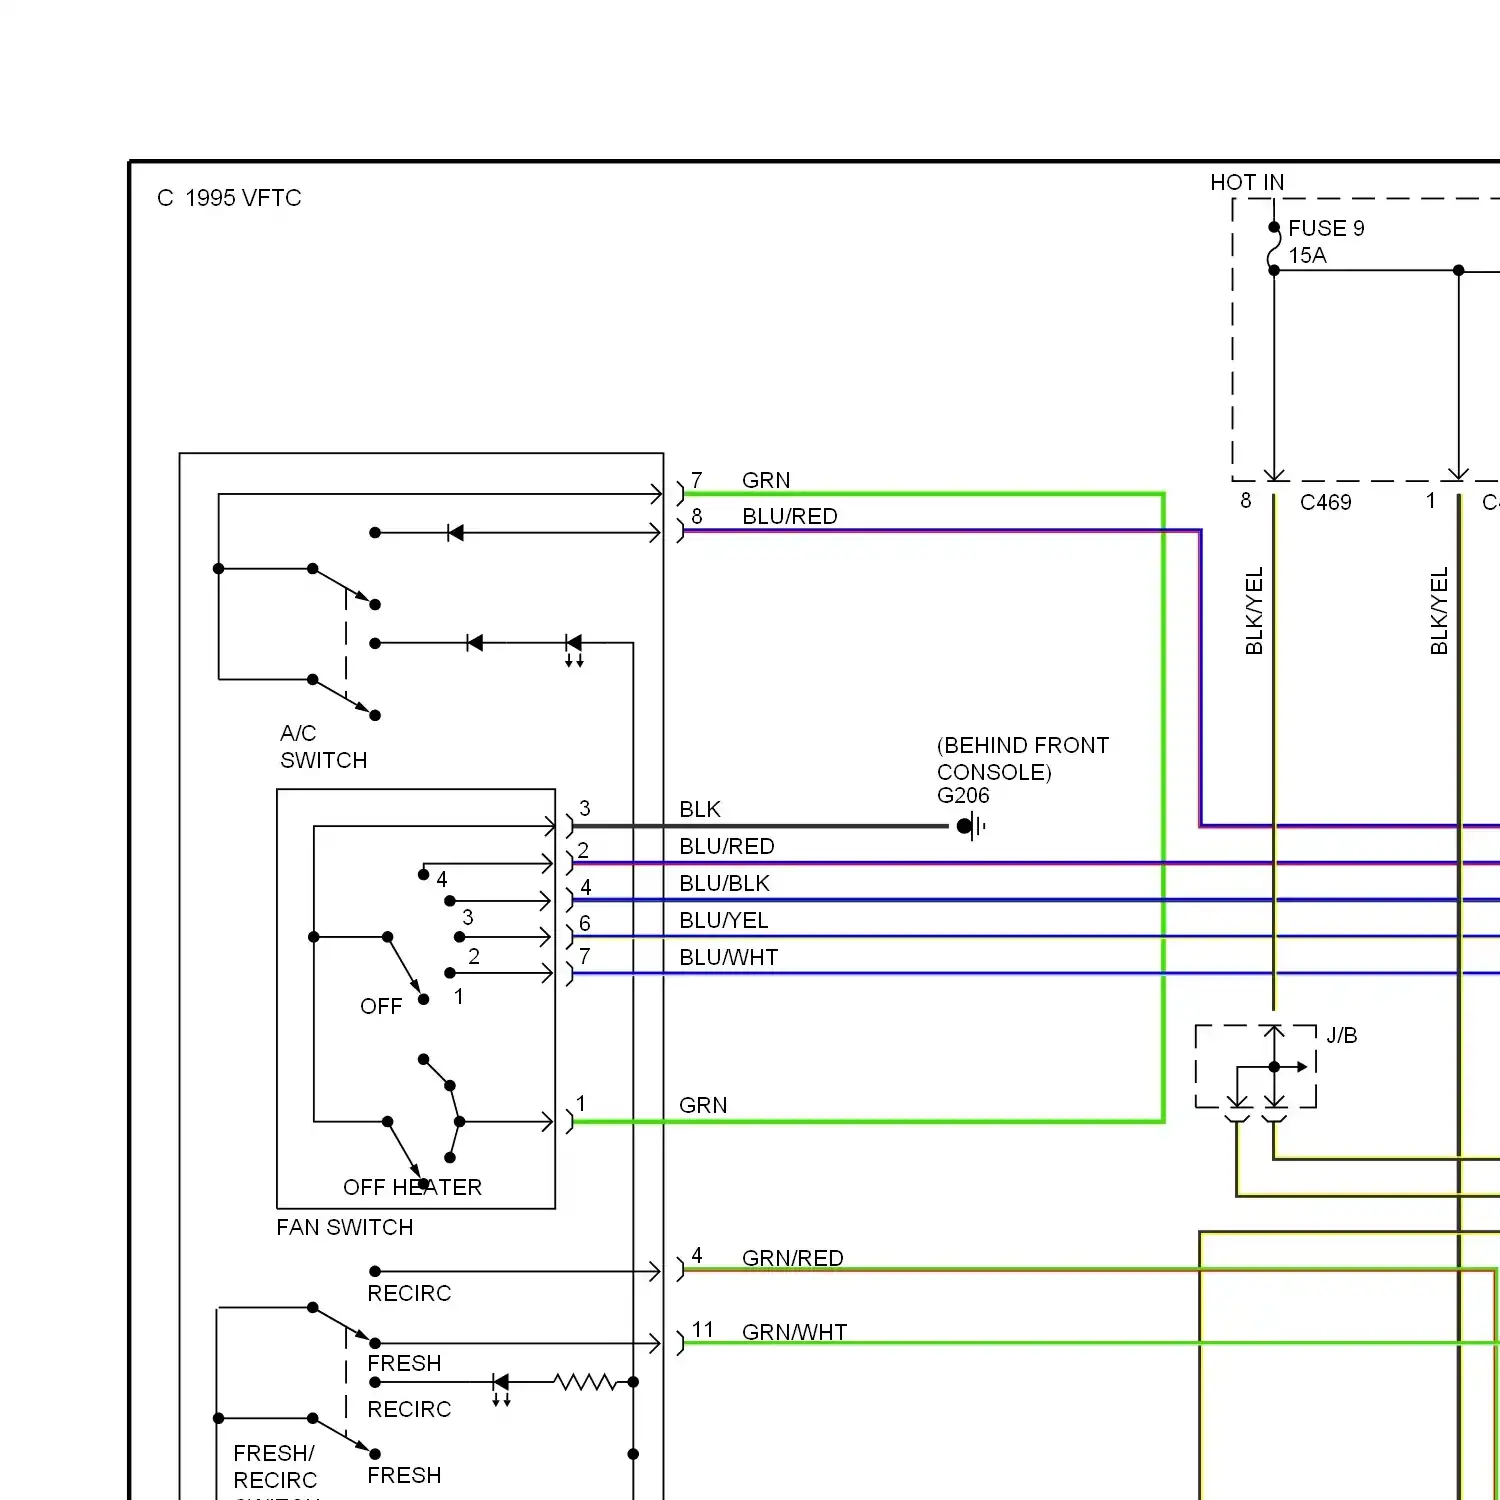Screen dimensions: 1500x1500
Task: Click the 'G206' ground label
Action: (963, 795)
